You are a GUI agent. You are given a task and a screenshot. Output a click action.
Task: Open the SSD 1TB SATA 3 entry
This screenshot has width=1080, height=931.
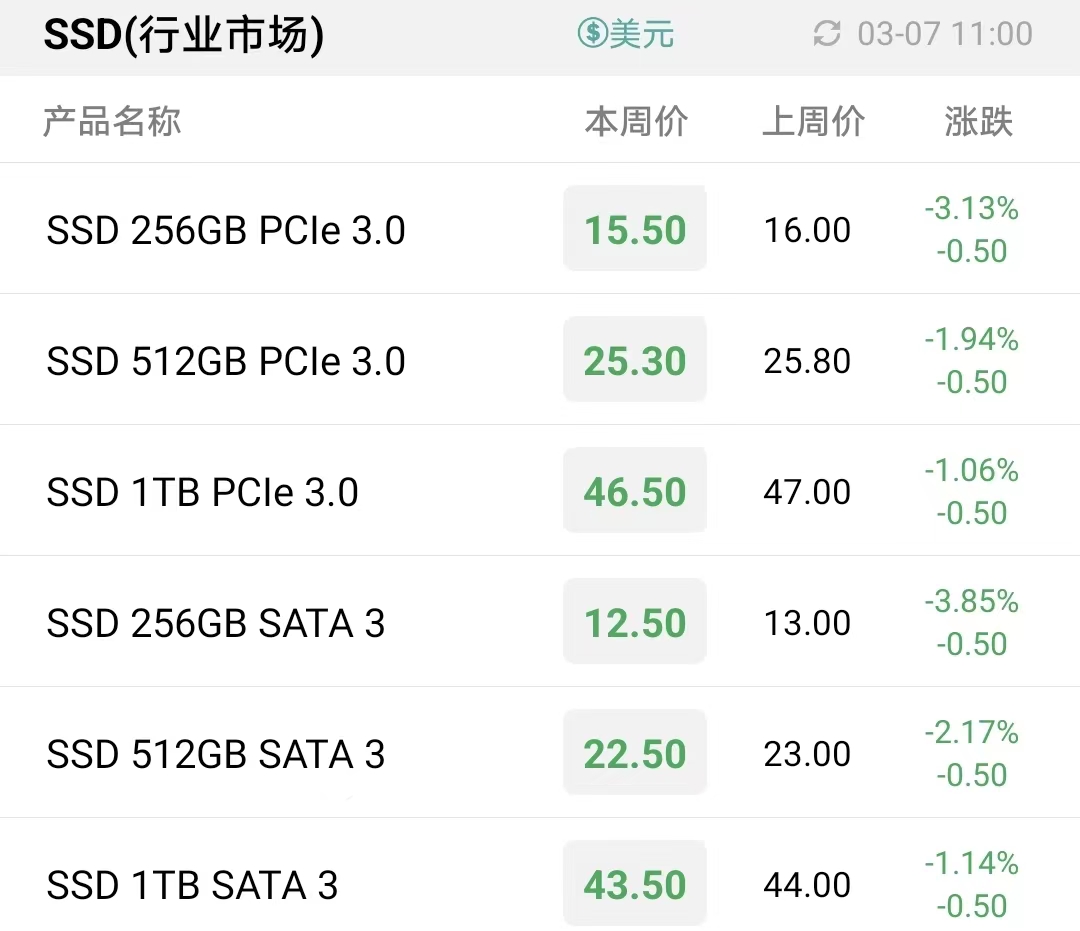click(x=540, y=875)
